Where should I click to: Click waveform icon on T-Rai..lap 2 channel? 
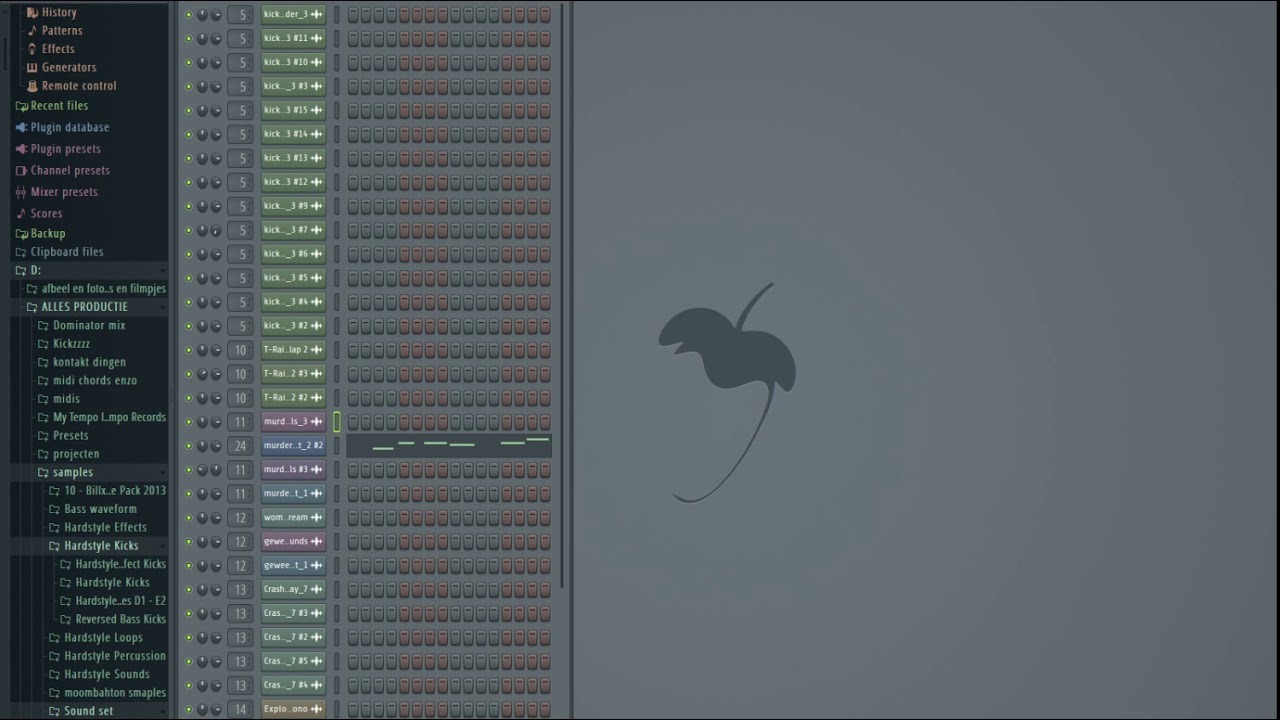(317, 350)
